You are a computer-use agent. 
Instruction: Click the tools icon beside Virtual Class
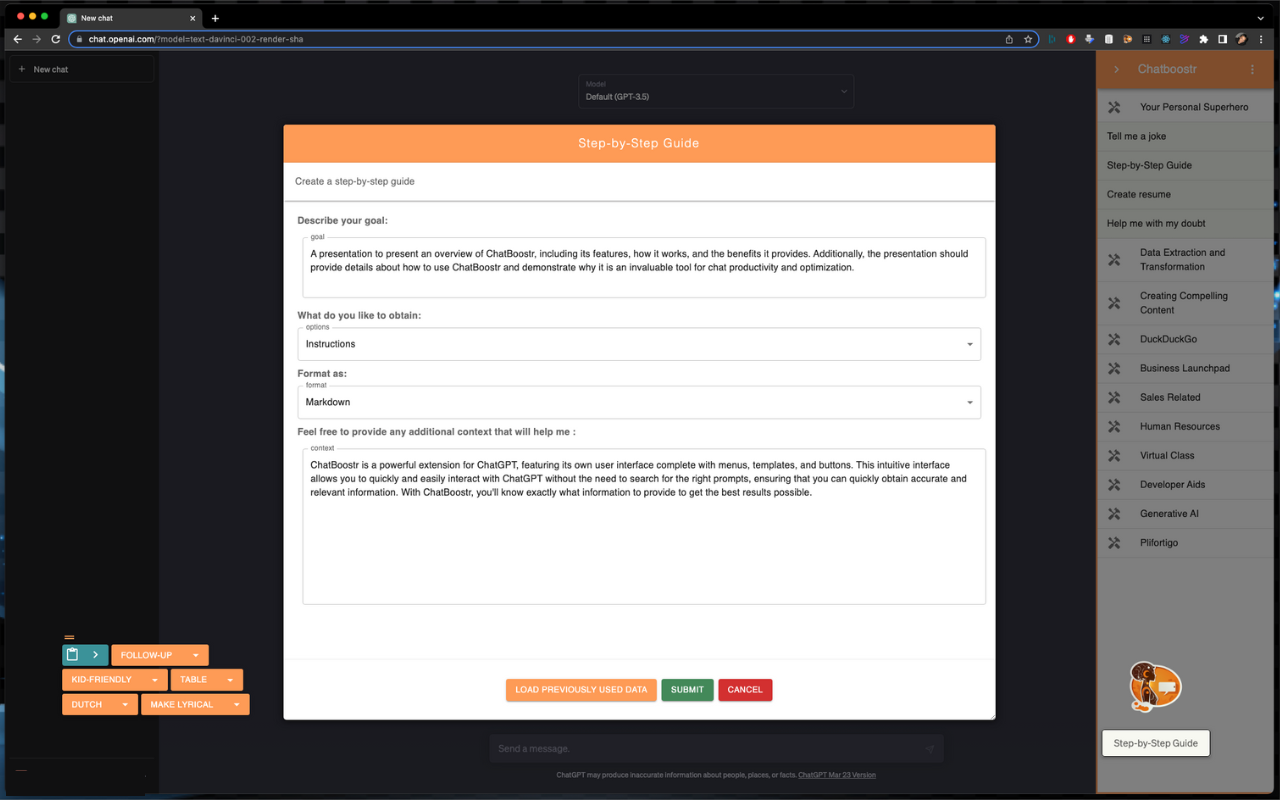(1114, 456)
